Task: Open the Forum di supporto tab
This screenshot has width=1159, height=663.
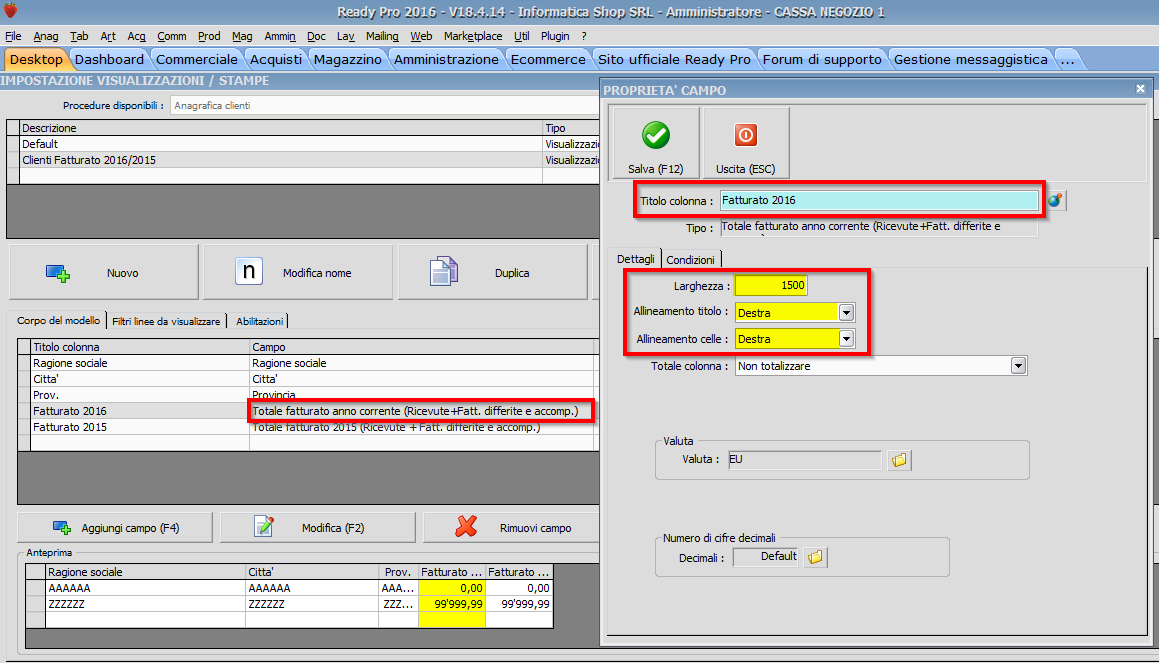Action: point(822,59)
